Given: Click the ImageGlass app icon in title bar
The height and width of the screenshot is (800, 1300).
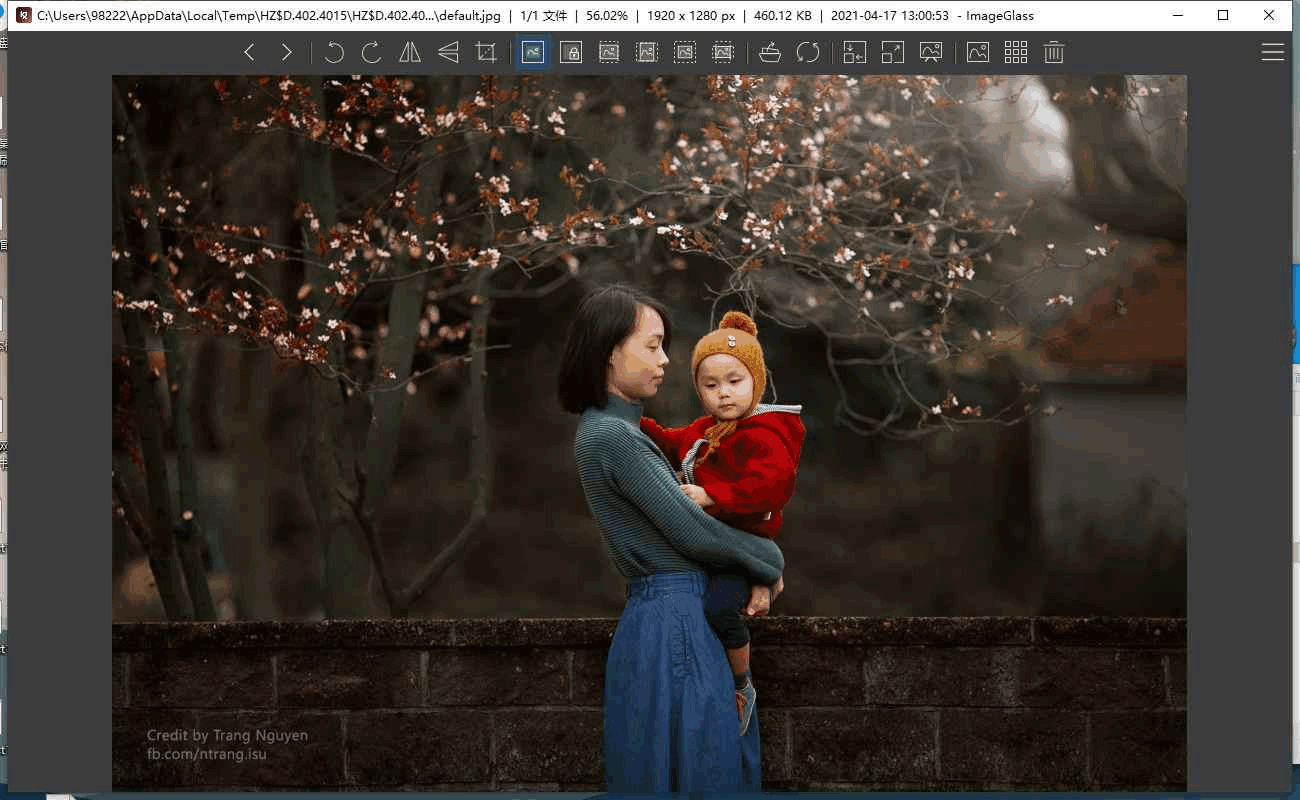Looking at the screenshot, I should tap(23, 15).
